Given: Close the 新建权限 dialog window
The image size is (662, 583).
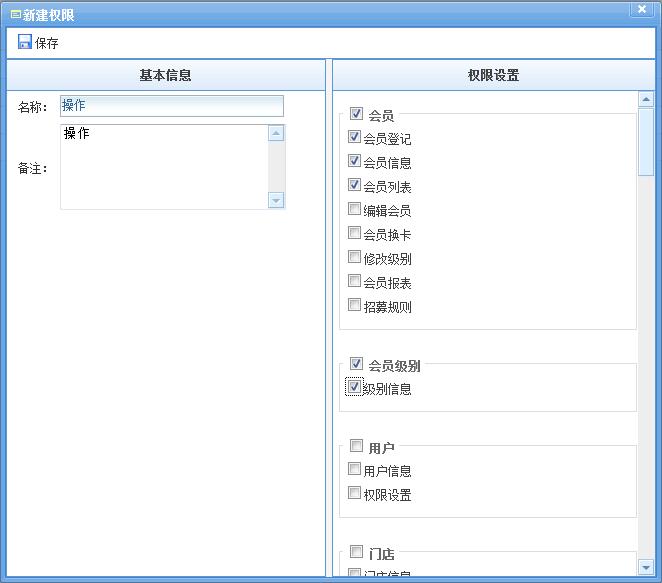Looking at the screenshot, I should point(642,8).
